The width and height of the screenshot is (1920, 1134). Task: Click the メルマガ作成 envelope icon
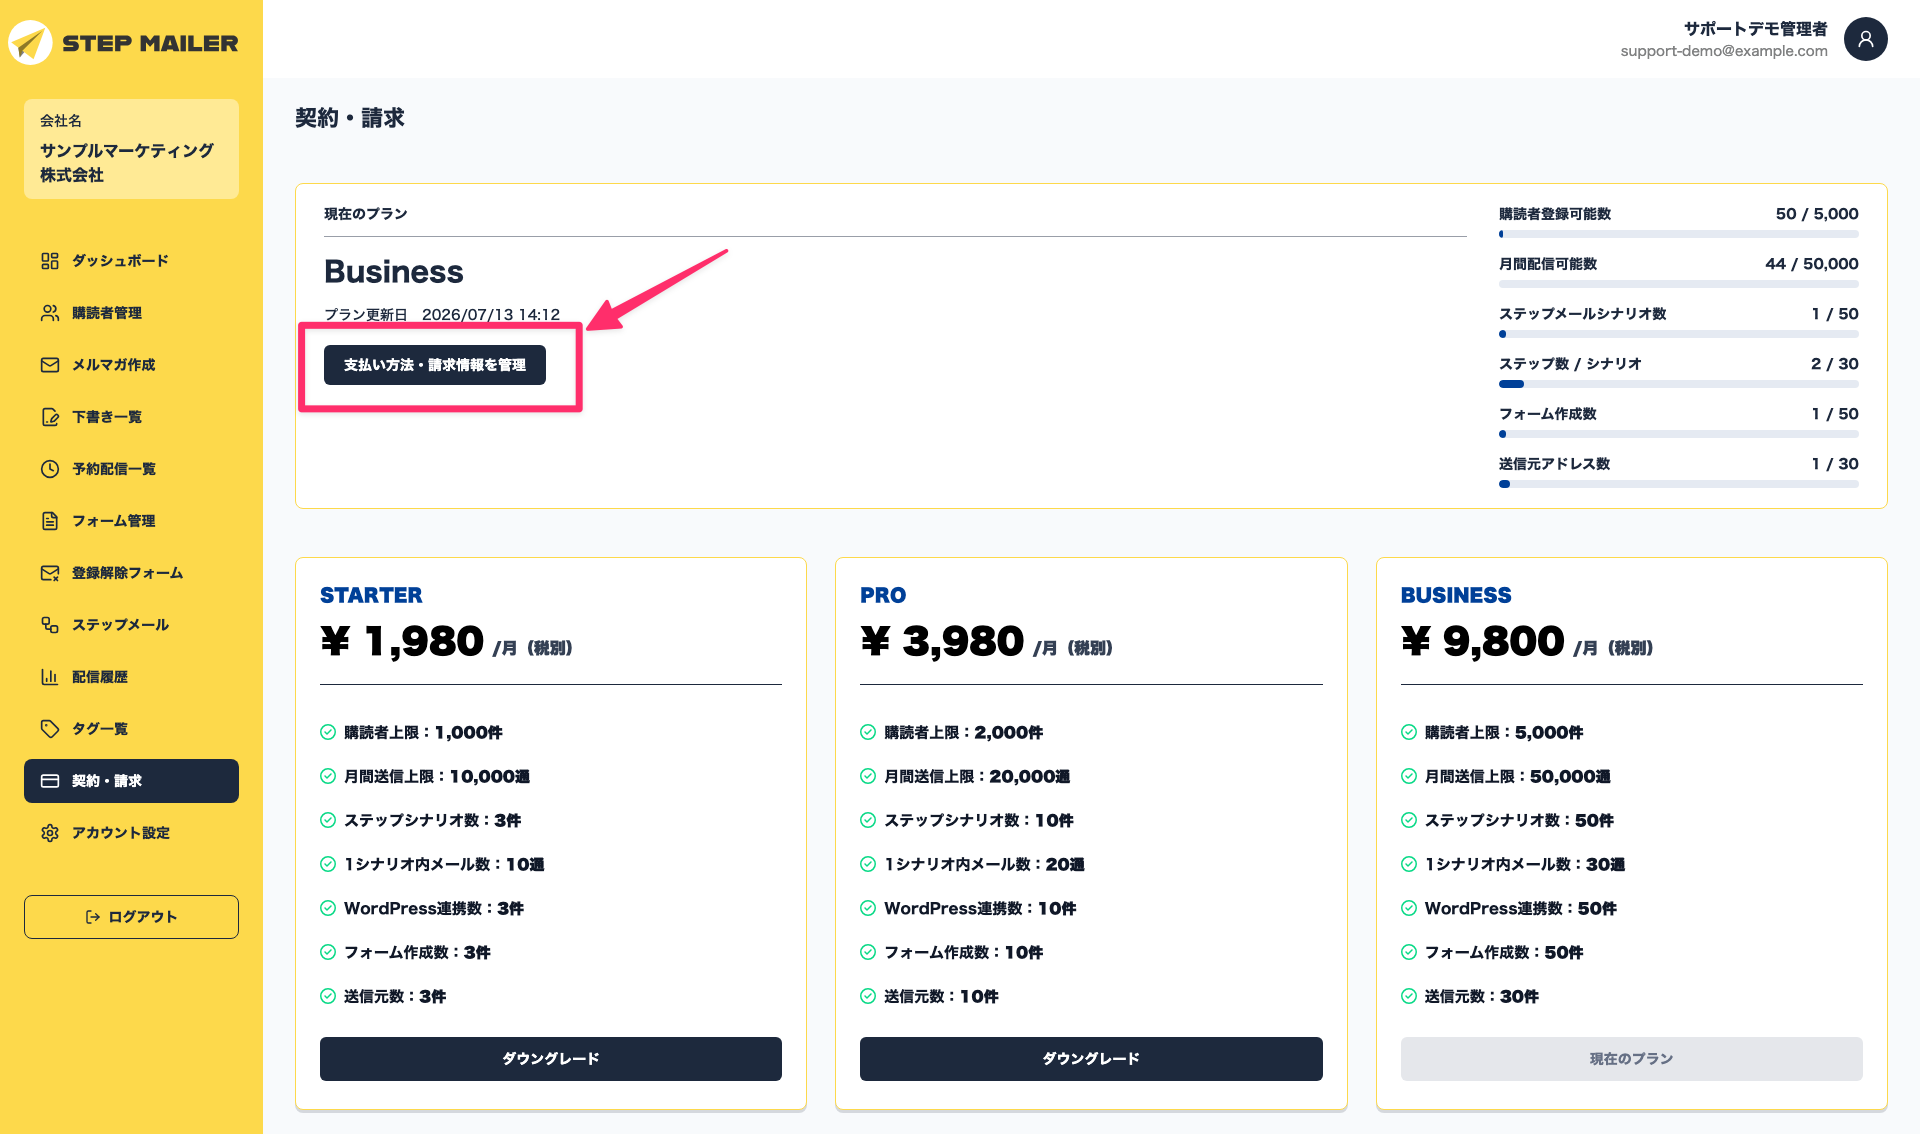point(50,365)
